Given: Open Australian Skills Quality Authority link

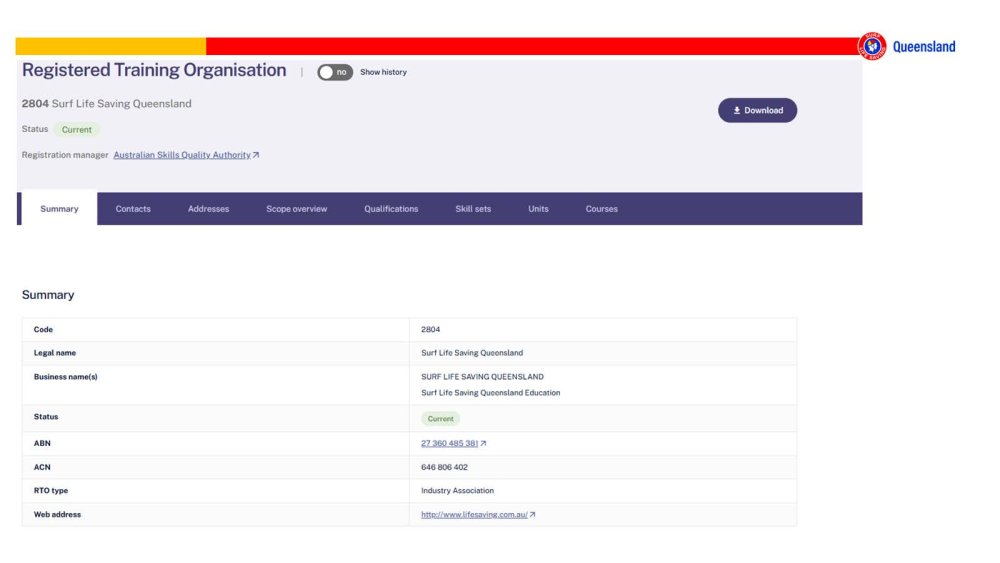Looking at the screenshot, I should [182, 155].
